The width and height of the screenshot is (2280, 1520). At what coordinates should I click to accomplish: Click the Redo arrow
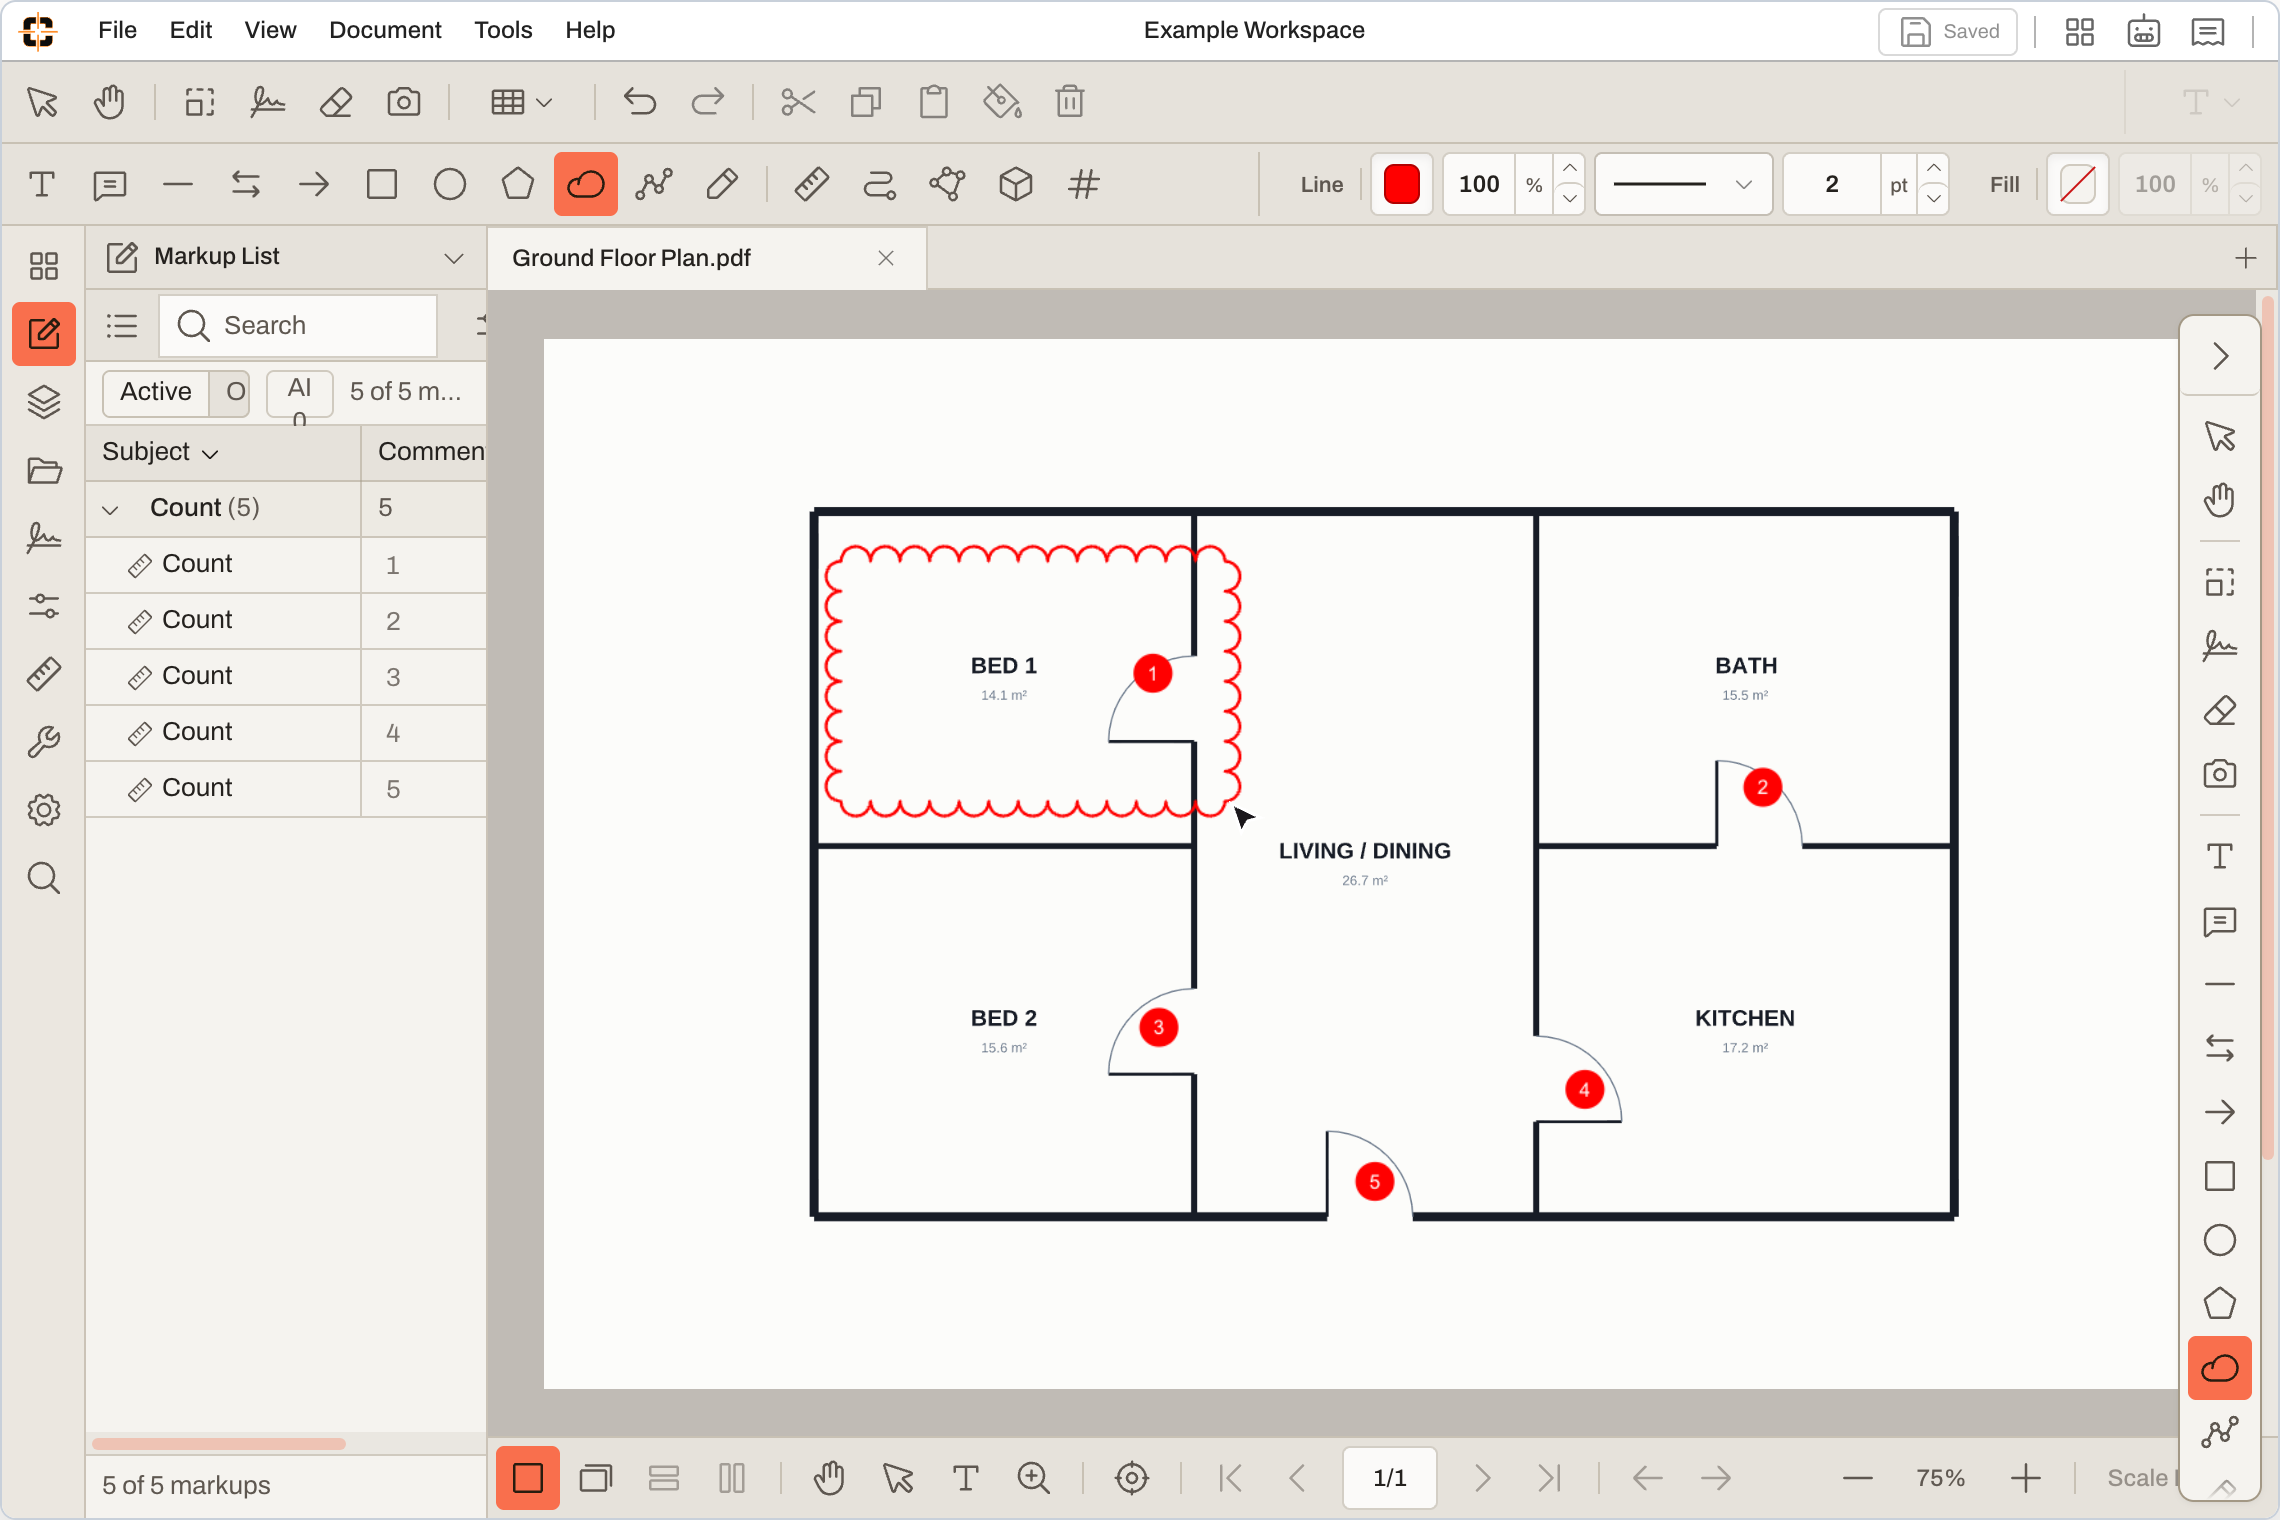pyautogui.click(x=707, y=101)
